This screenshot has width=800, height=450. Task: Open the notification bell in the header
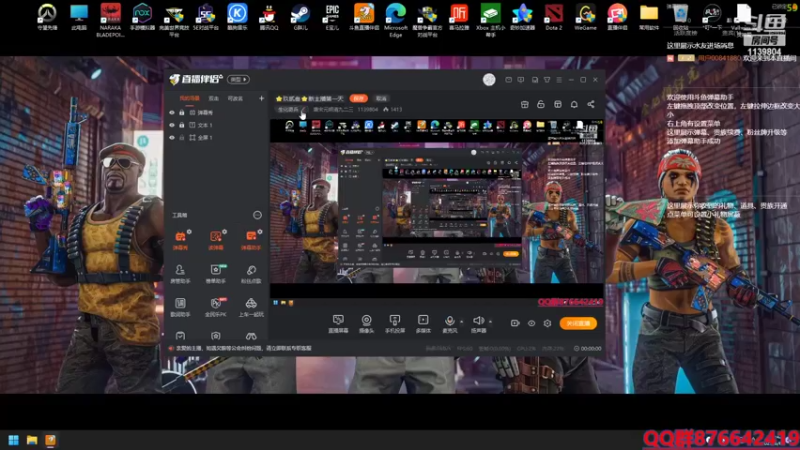click(x=574, y=104)
